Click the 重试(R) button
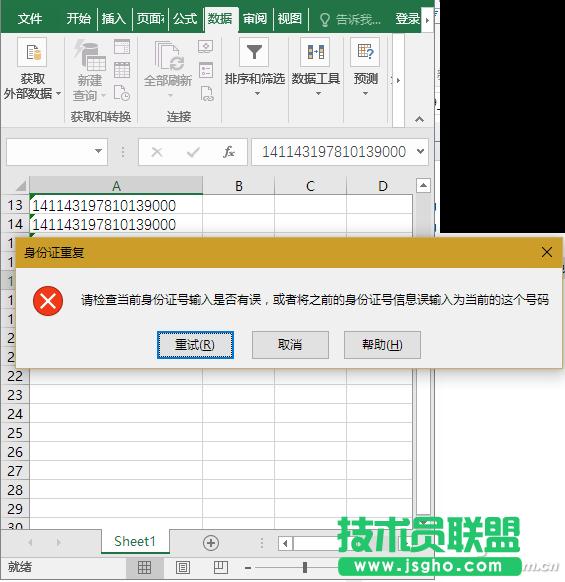The image size is (565, 582). click(195, 345)
